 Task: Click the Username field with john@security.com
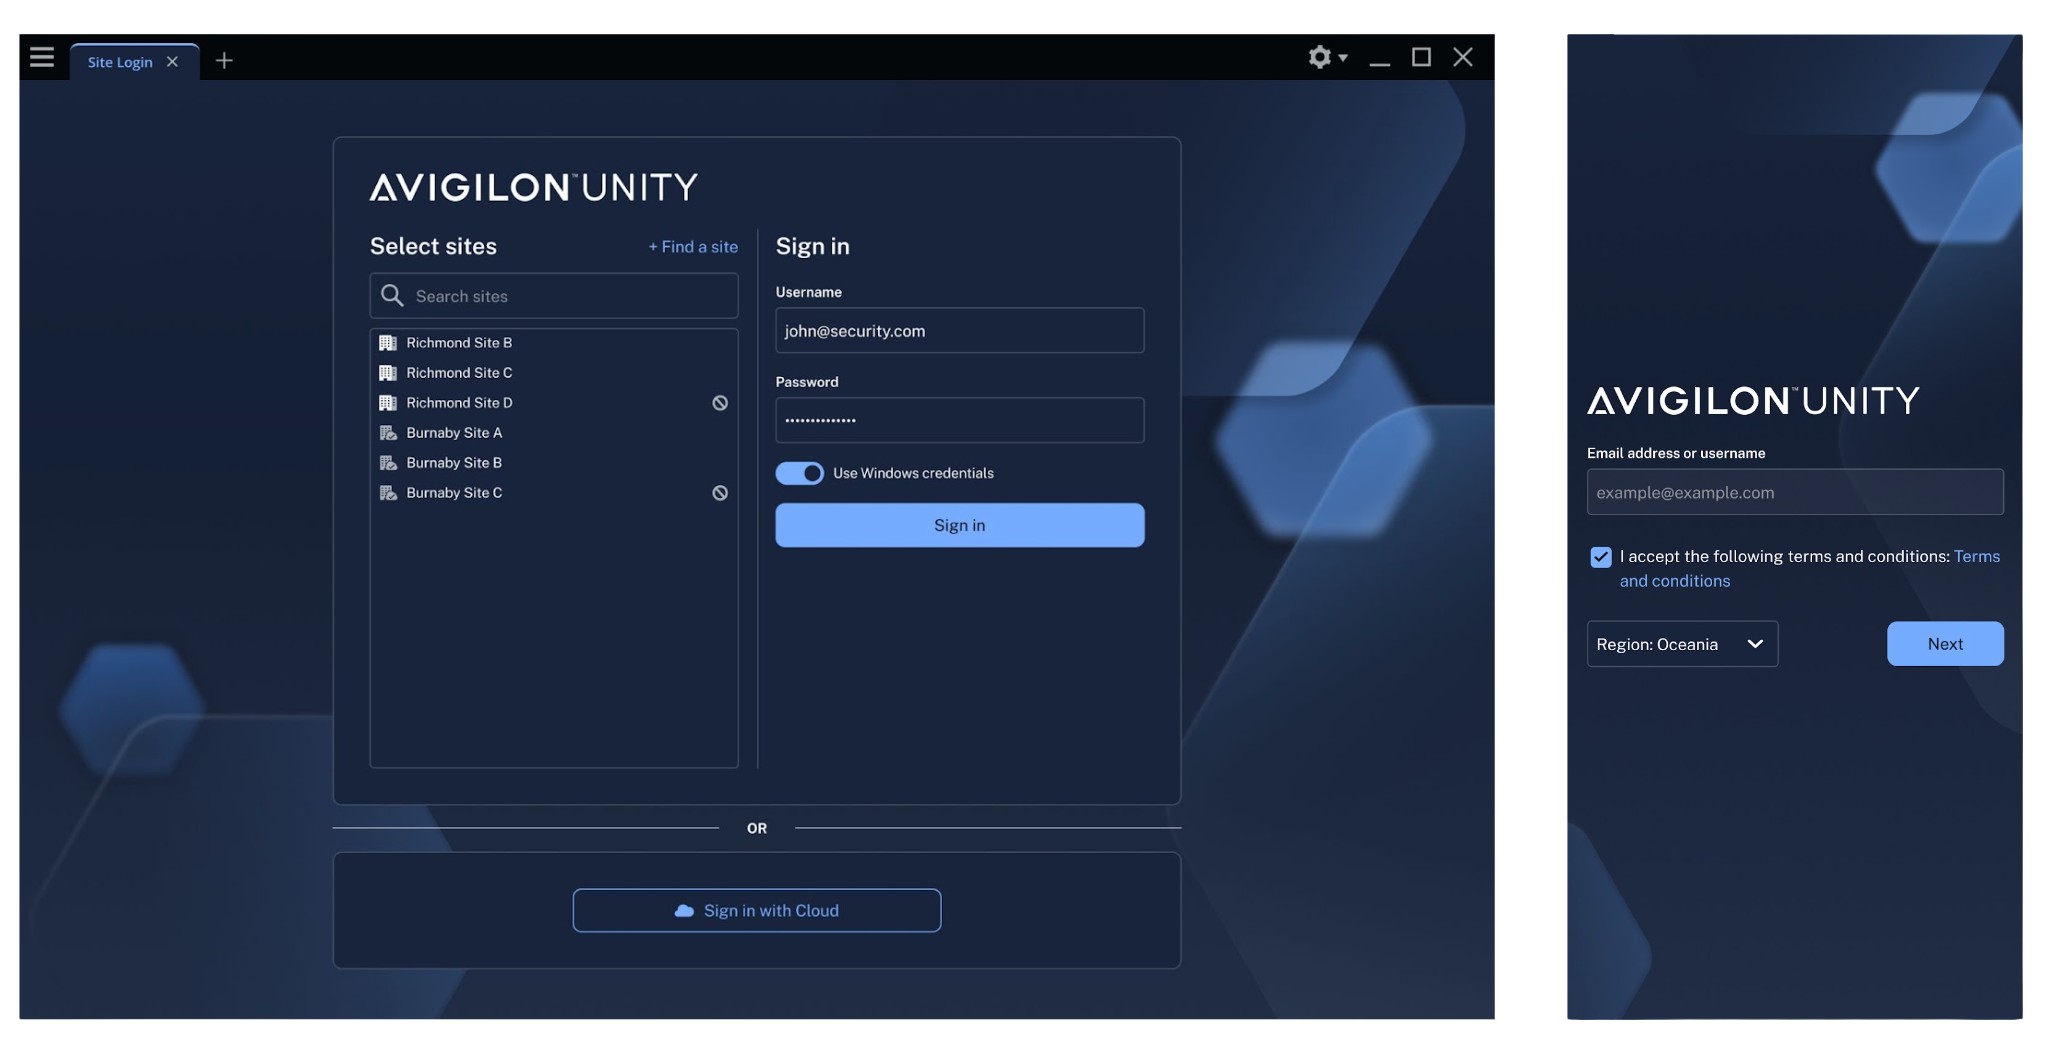(x=960, y=330)
